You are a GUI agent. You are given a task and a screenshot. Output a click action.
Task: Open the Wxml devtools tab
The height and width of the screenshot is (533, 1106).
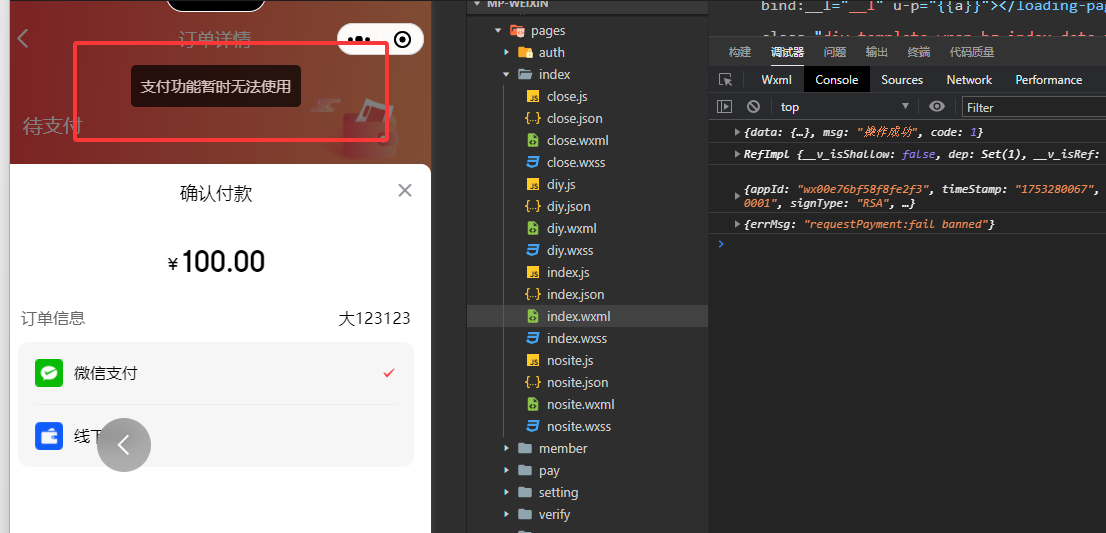click(x=777, y=80)
